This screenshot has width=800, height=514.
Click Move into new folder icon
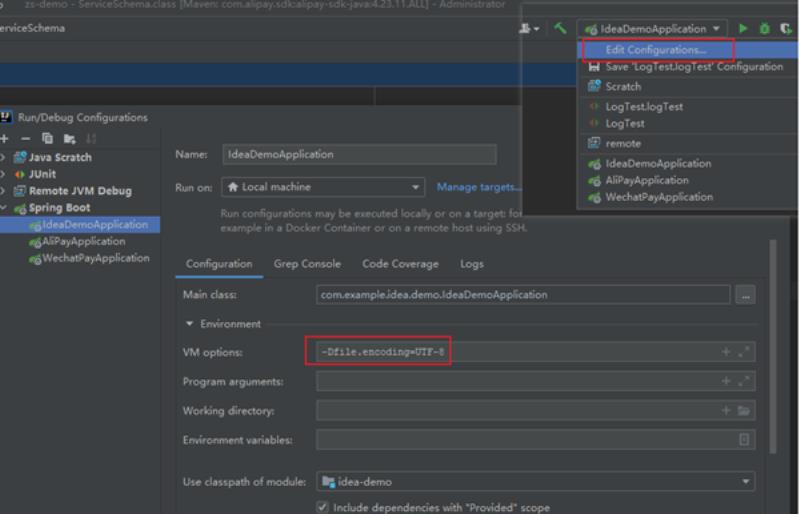point(69,139)
